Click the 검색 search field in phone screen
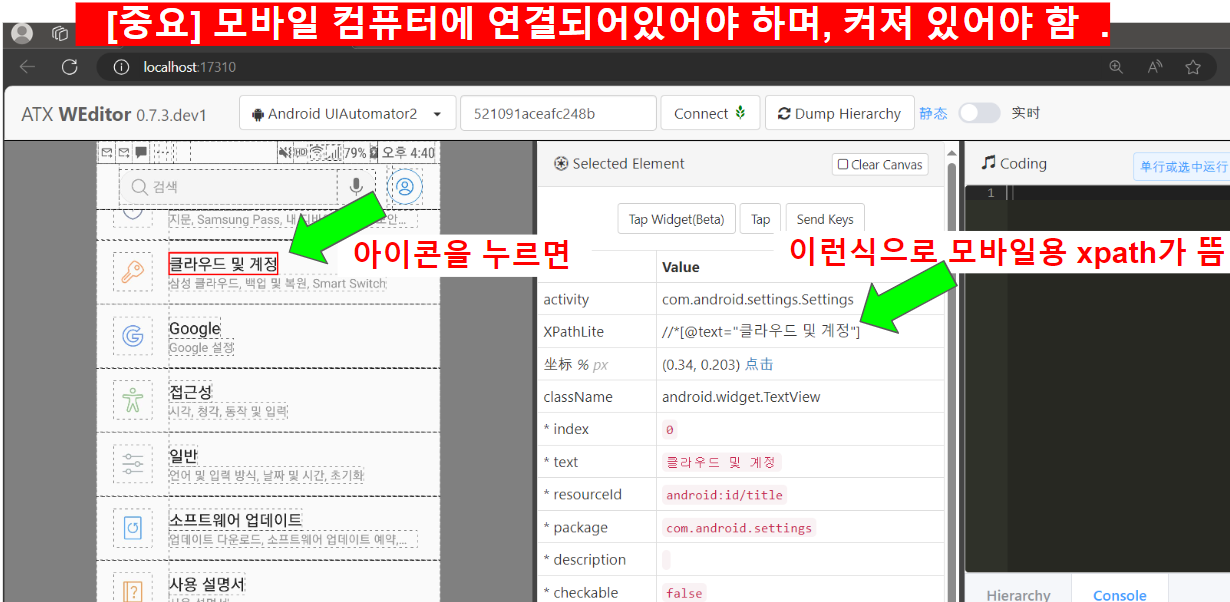The image size is (1230, 602). [229, 187]
